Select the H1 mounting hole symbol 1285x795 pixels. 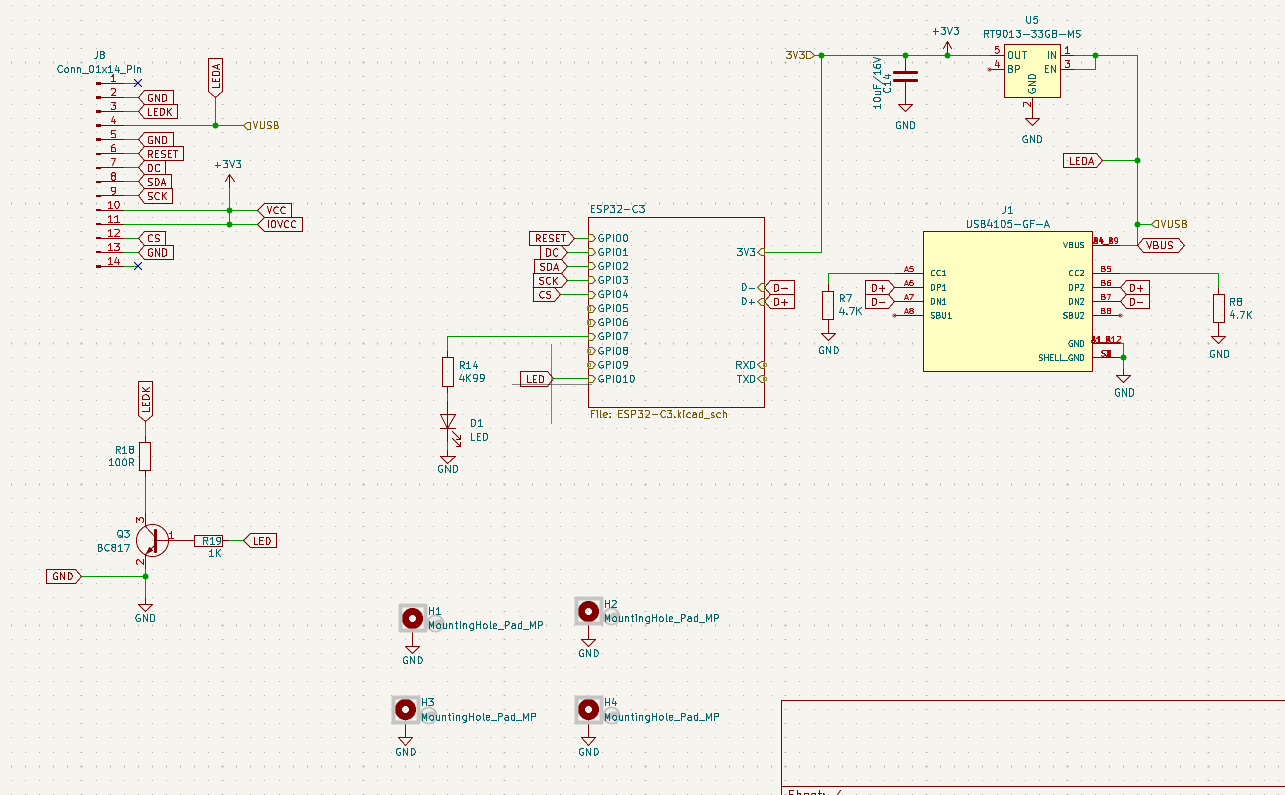(412, 618)
